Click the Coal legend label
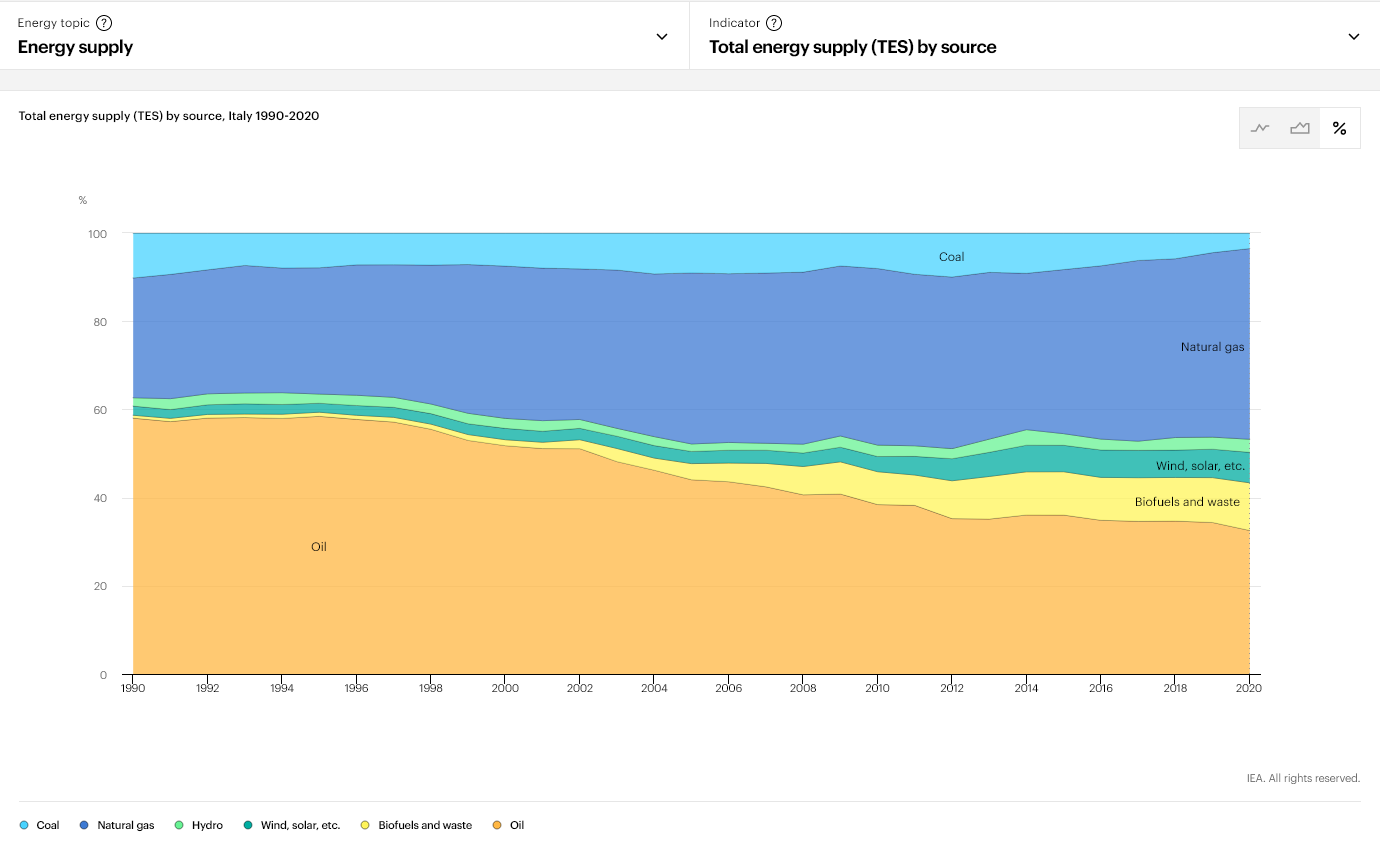The width and height of the screenshot is (1380, 848). pos(48,826)
